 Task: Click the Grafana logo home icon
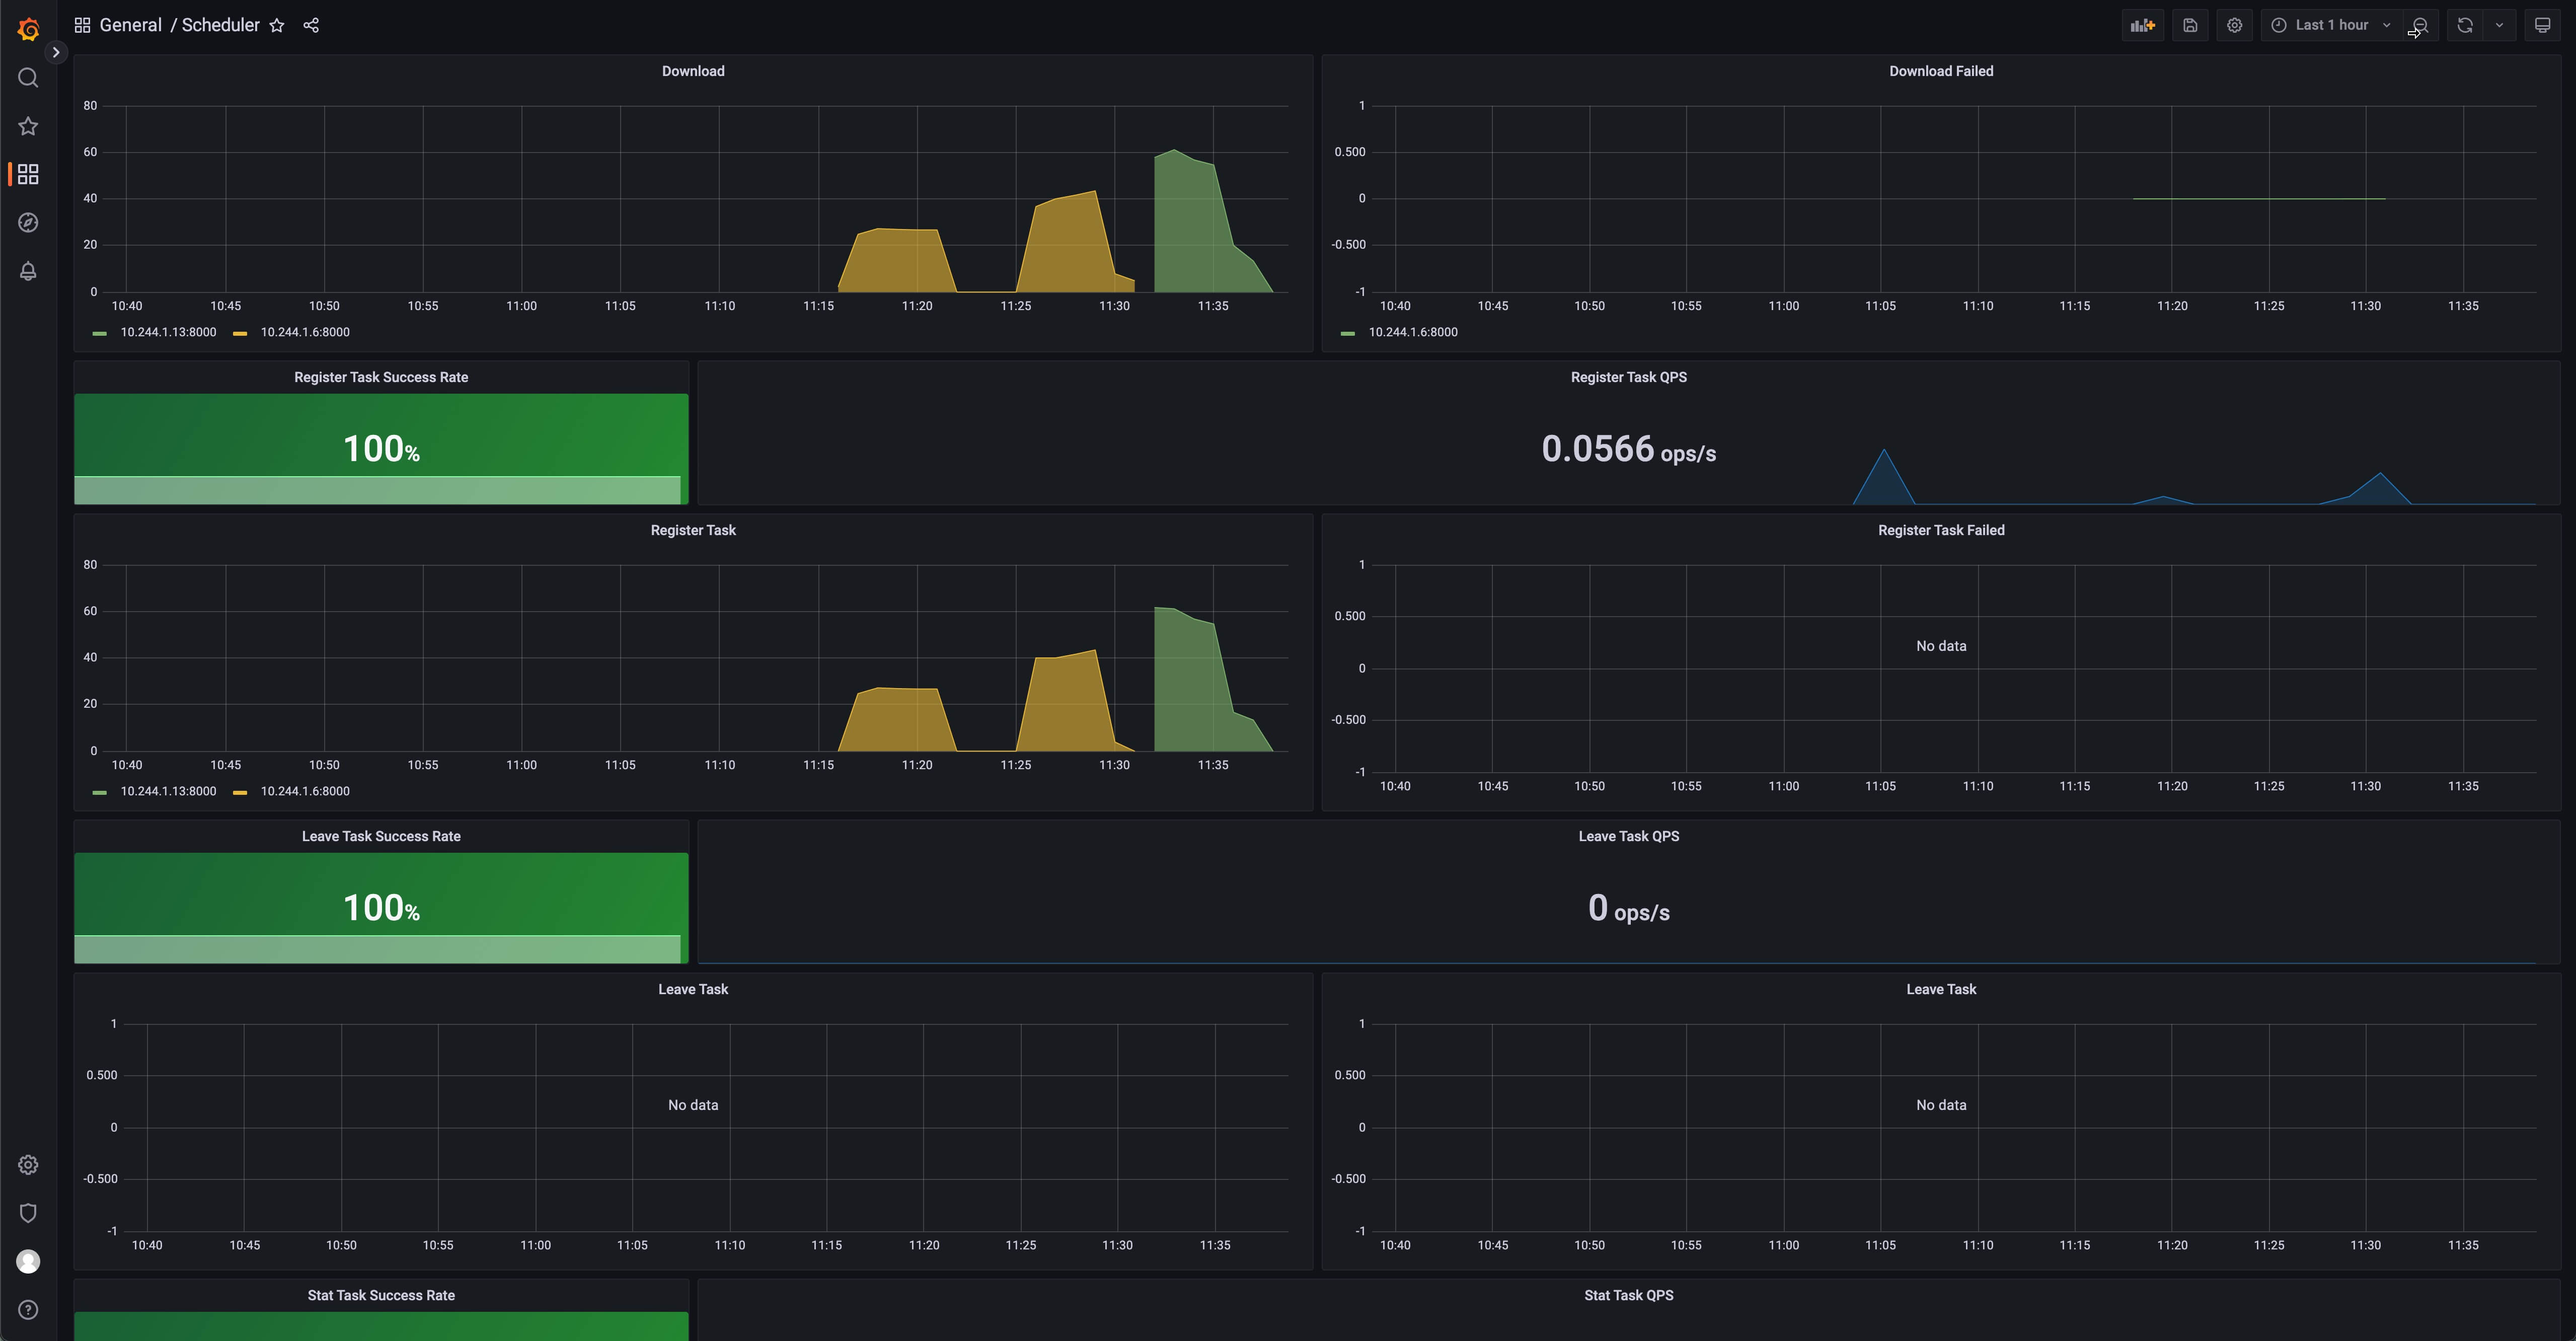pyautogui.click(x=28, y=29)
